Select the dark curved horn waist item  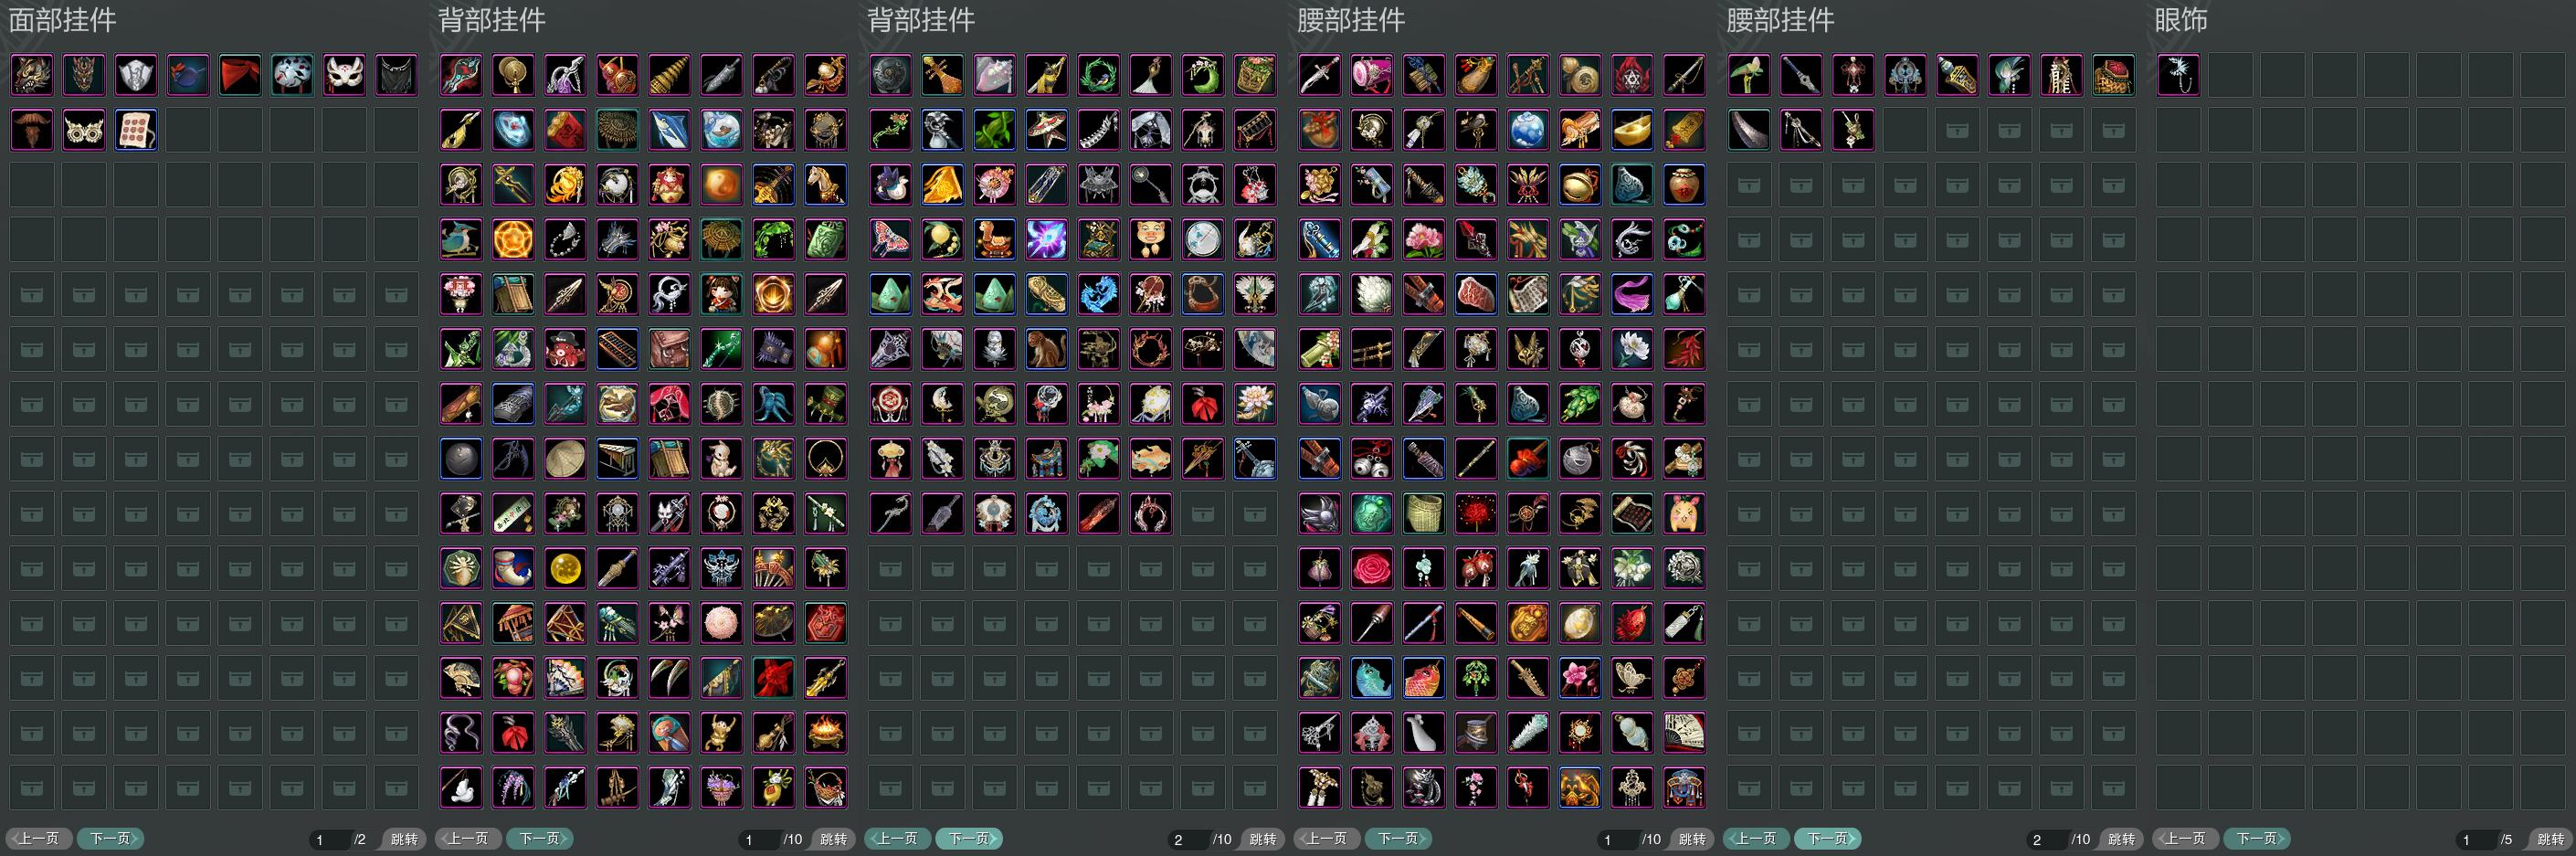(1749, 130)
